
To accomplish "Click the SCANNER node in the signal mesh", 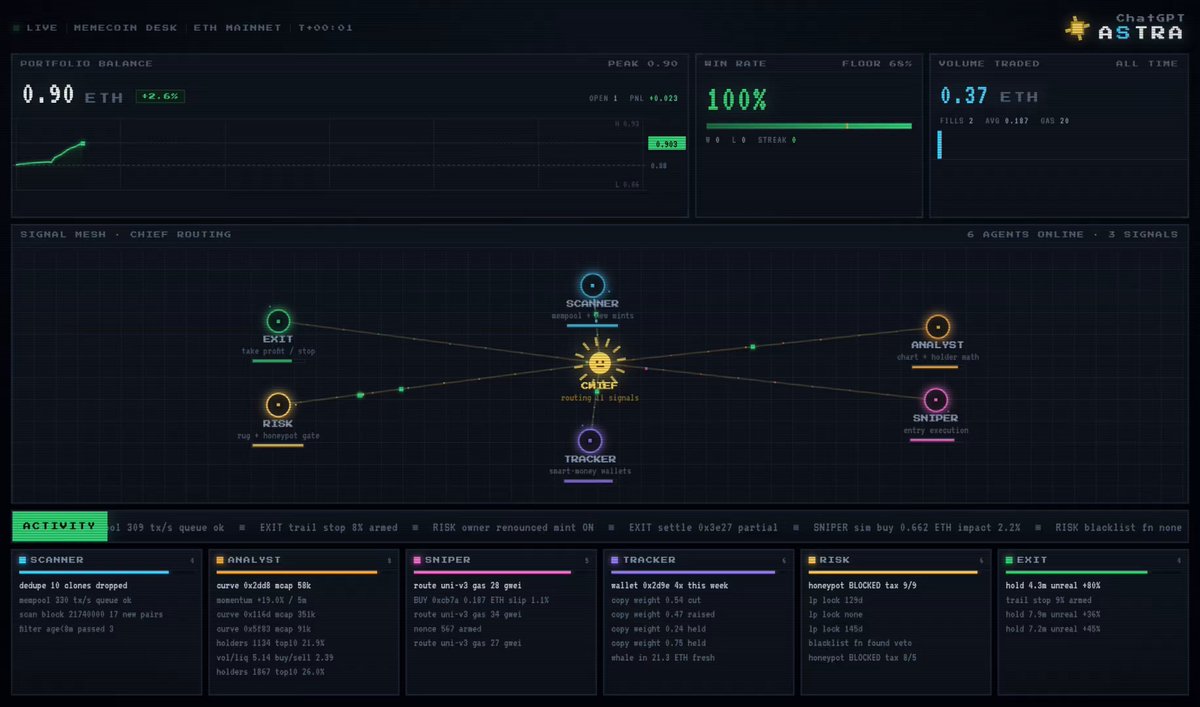I will [593, 285].
